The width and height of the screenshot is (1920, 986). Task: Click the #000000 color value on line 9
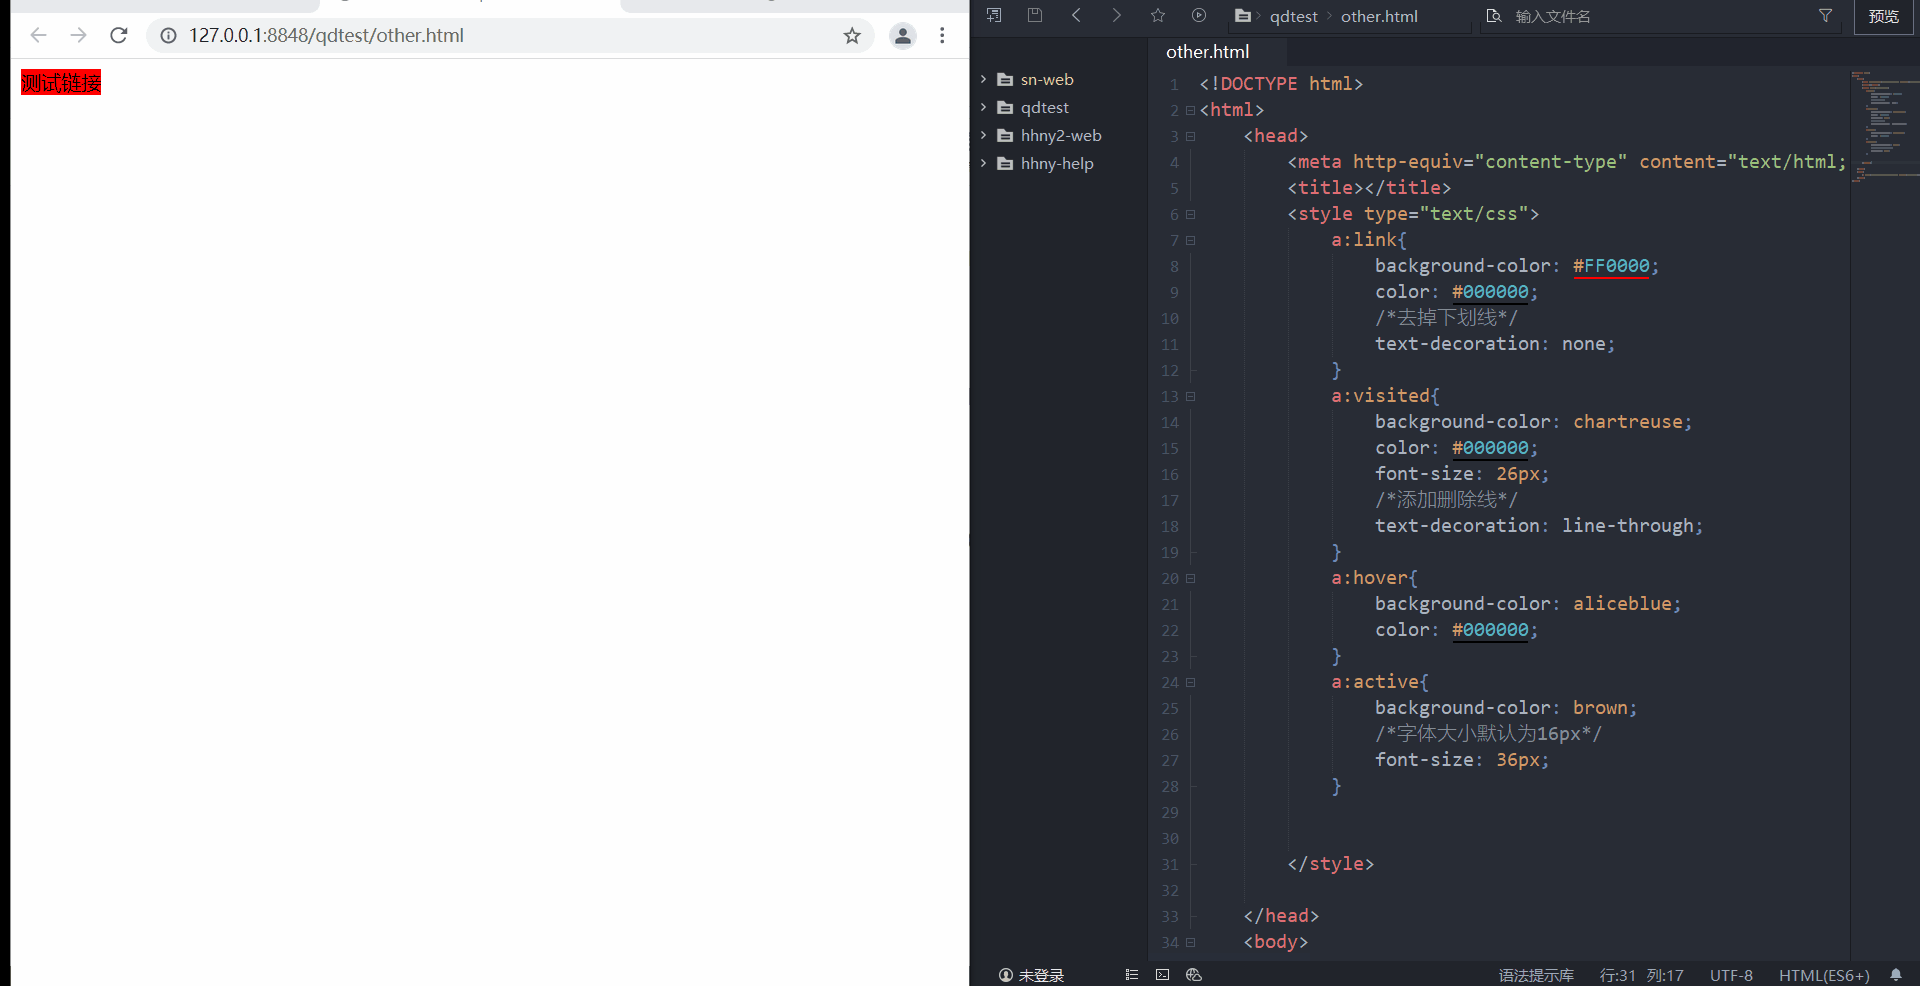click(x=1490, y=292)
